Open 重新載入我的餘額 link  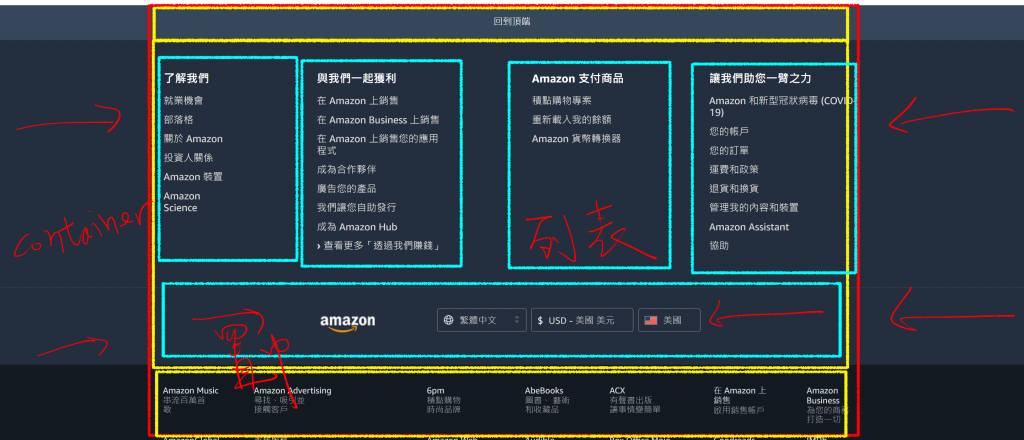tap(571, 120)
